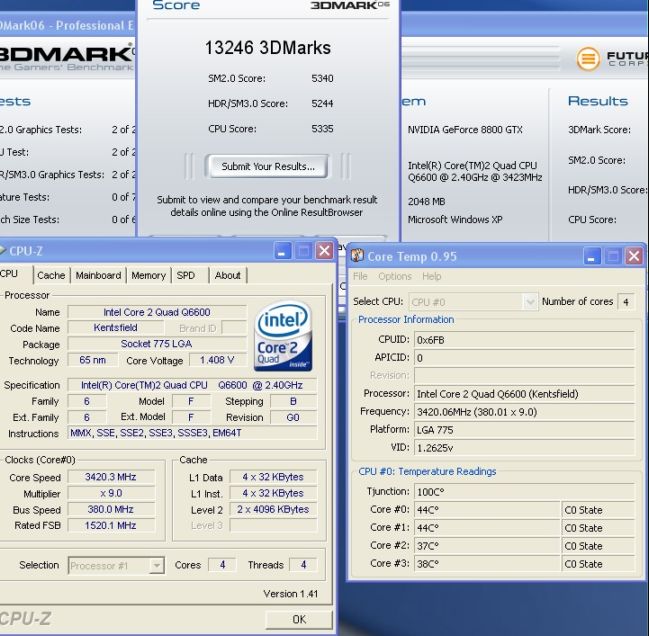Click the Level 2 cache value 2 x 4096 KBytes
The height and width of the screenshot is (636, 649).
click(273, 509)
